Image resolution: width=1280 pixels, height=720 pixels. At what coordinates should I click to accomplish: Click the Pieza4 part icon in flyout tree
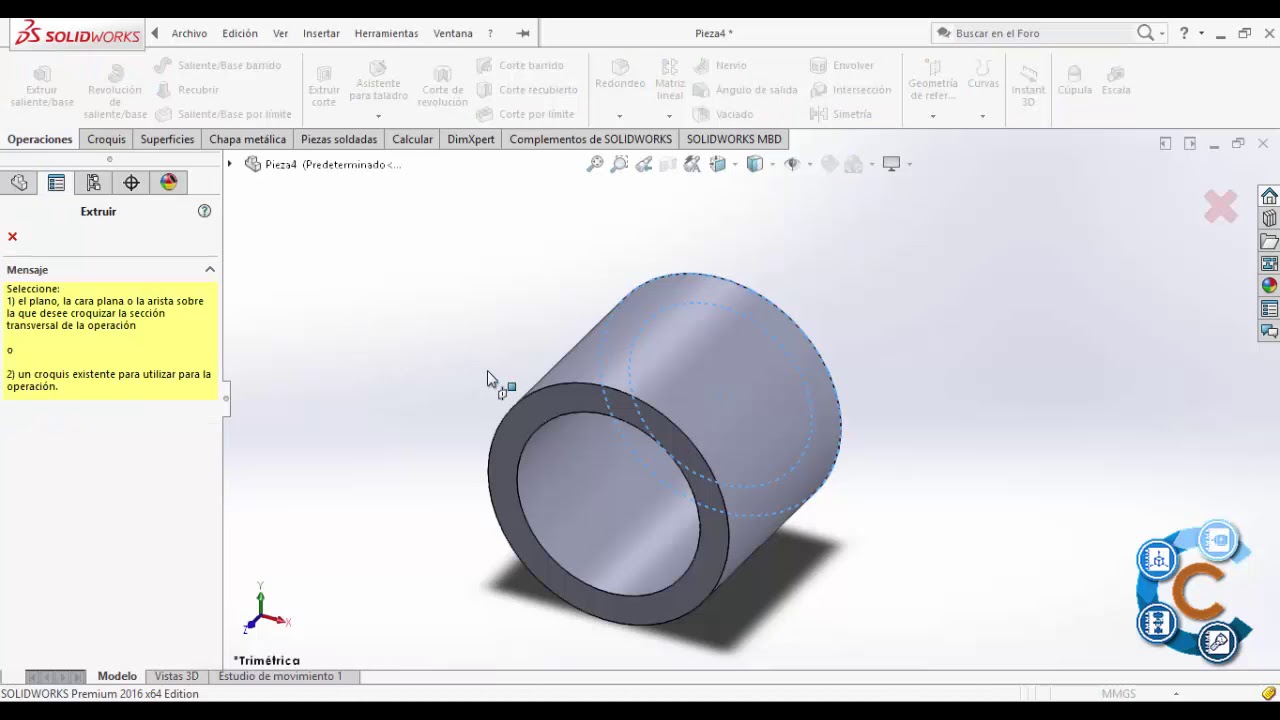click(x=253, y=164)
